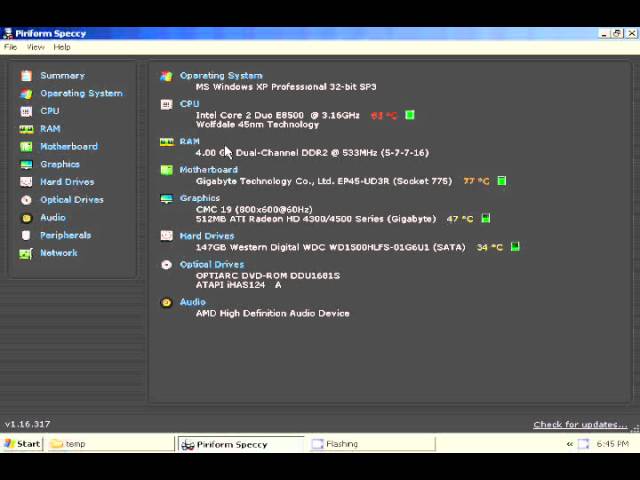Click the Audio speaker icon in sidebar

26,218
